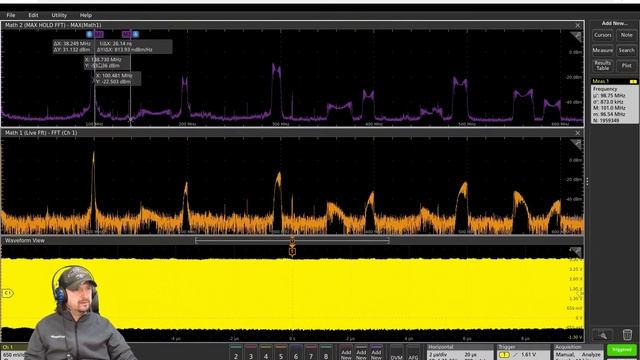The image size is (640, 360).
Task: Click the results bar collapse handle
Action: pos(587,182)
